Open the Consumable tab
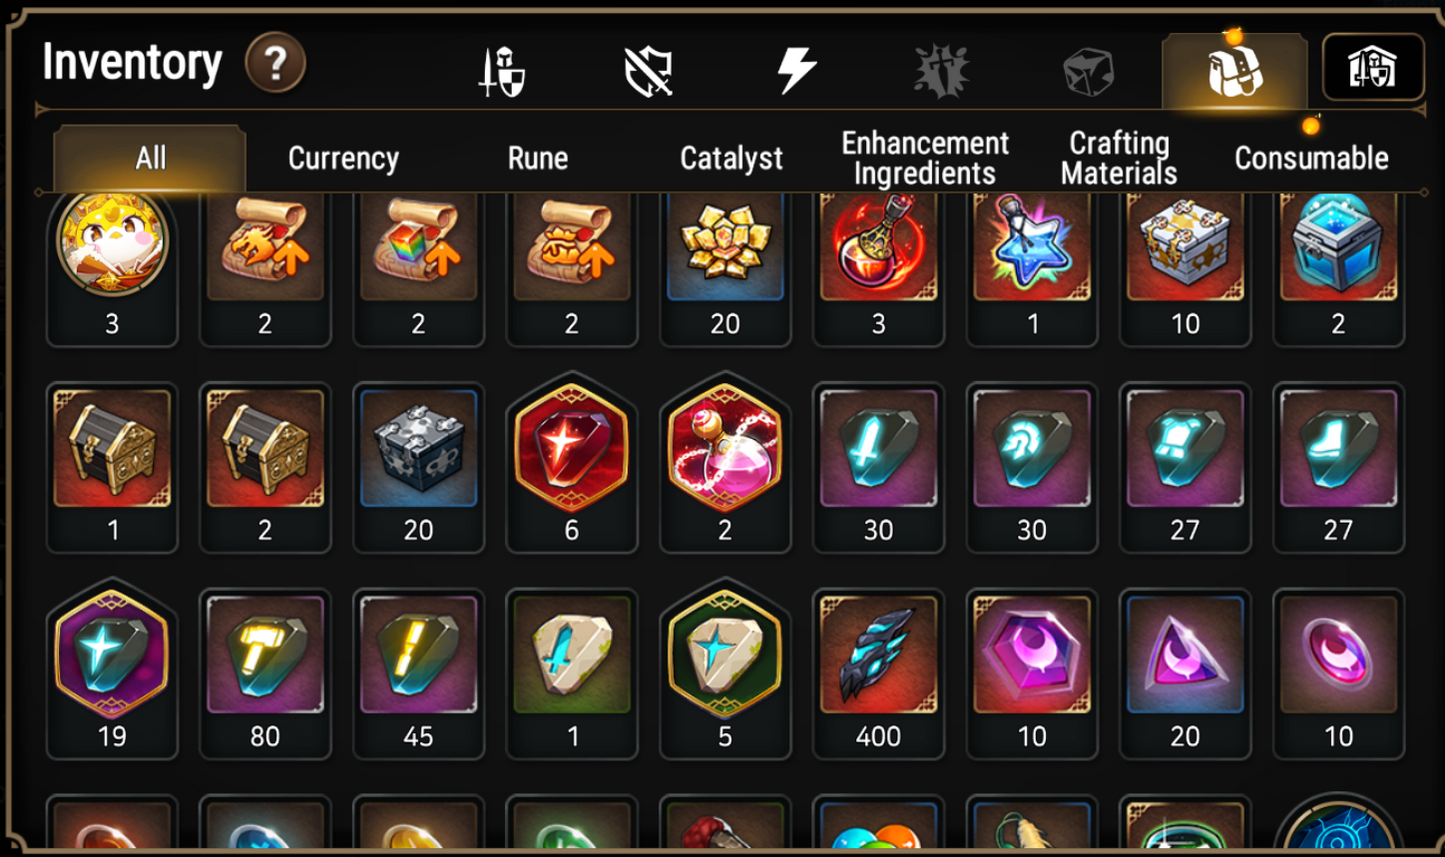The image size is (1445, 857). tap(1311, 158)
